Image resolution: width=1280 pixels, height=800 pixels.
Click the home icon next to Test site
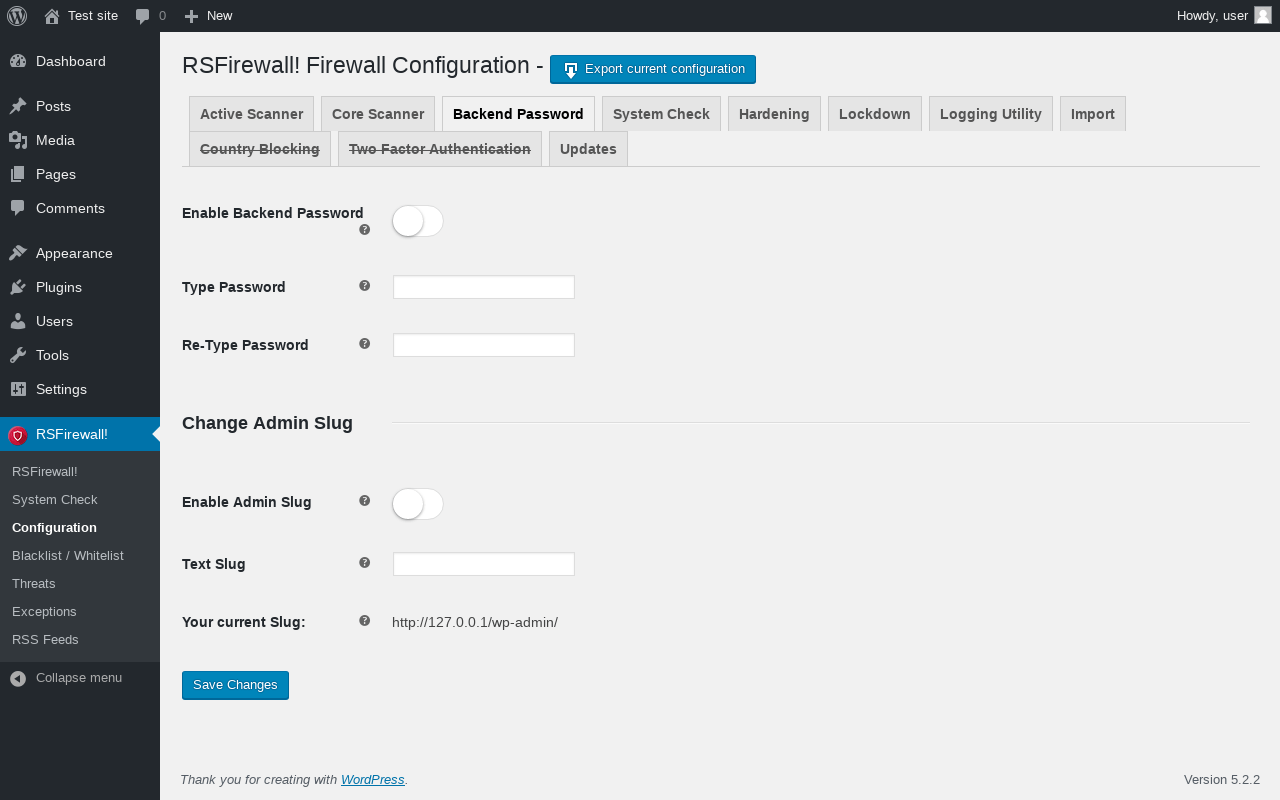pos(52,16)
